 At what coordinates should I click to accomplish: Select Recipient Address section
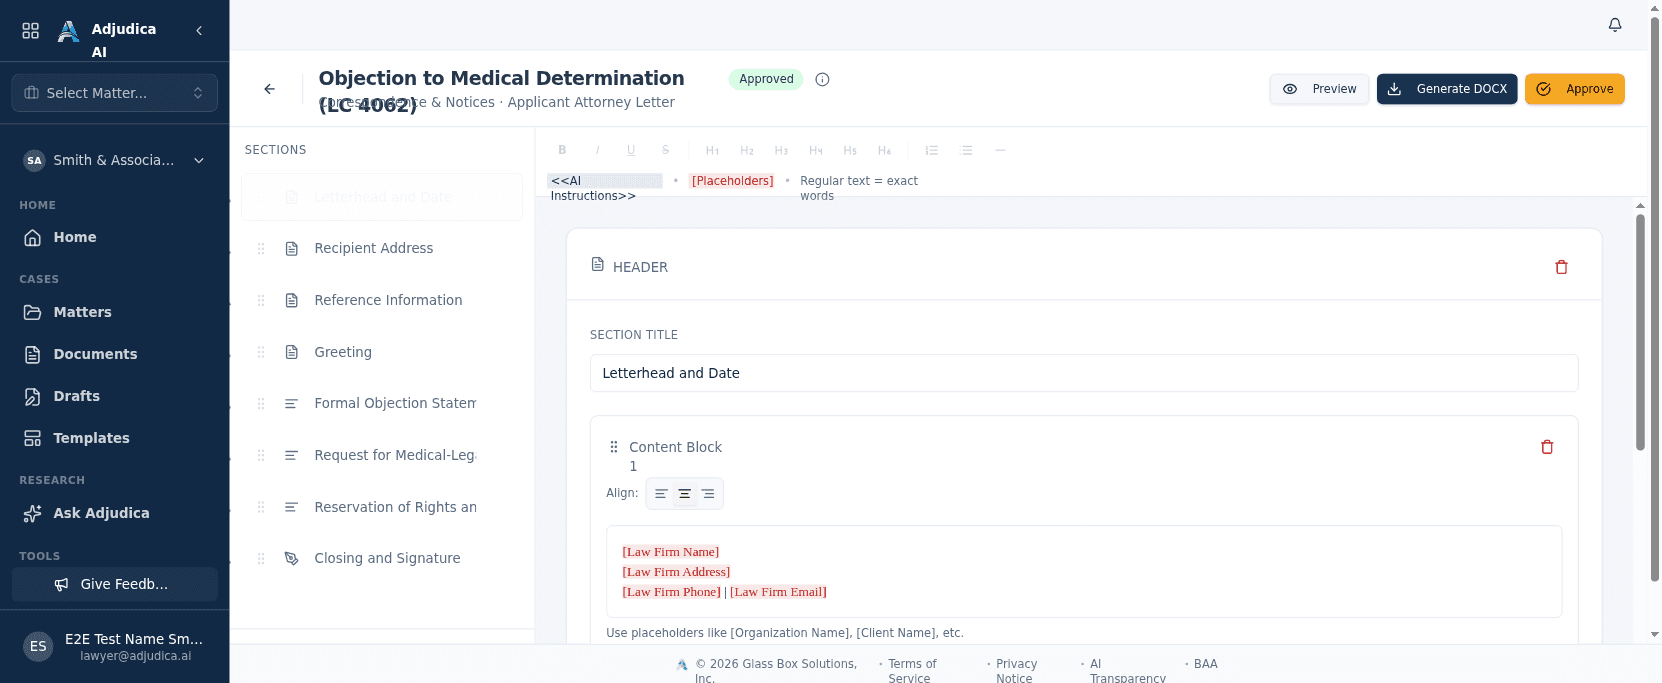tap(382, 249)
